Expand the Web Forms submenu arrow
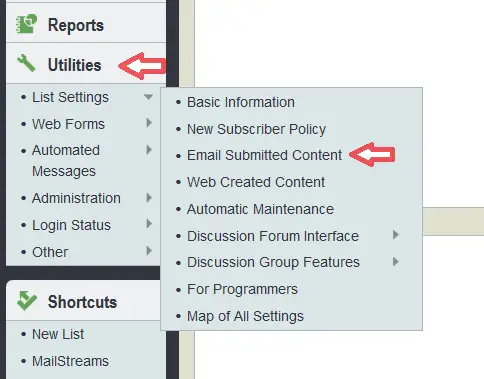Screen dimensions: 484x379 coord(149,123)
